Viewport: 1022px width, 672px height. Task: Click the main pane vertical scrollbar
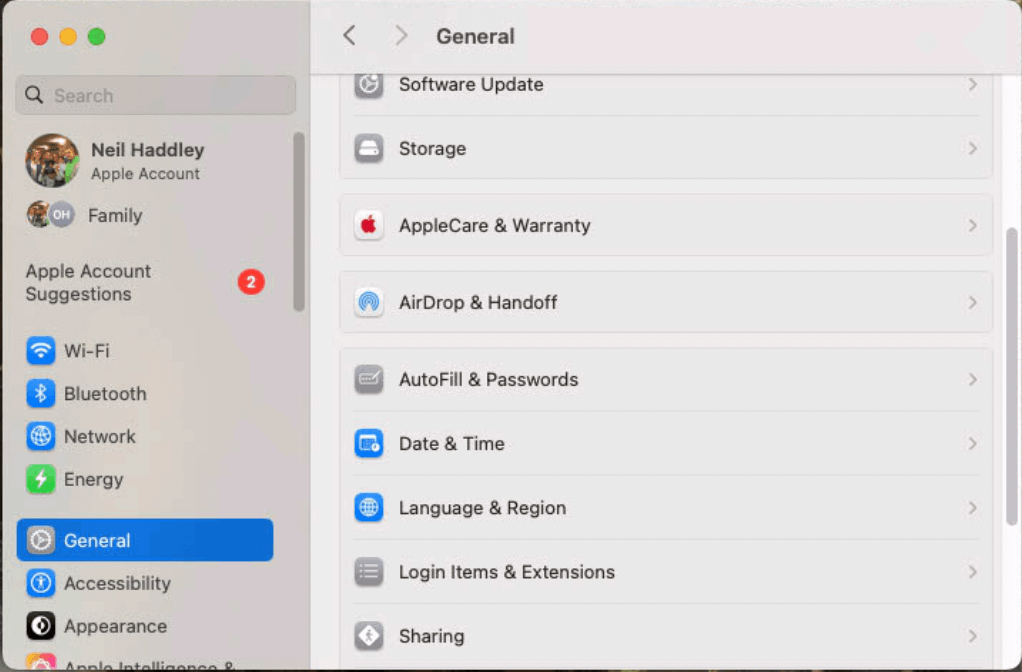tap(1011, 376)
